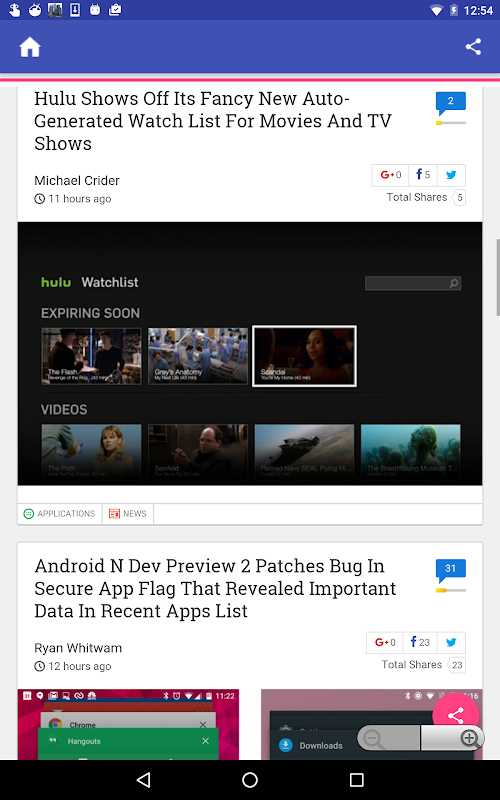The height and width of the screenshot is (800, 500).
Task: Select Grey's Anatomy thumbnail
Action: [198, 356]
